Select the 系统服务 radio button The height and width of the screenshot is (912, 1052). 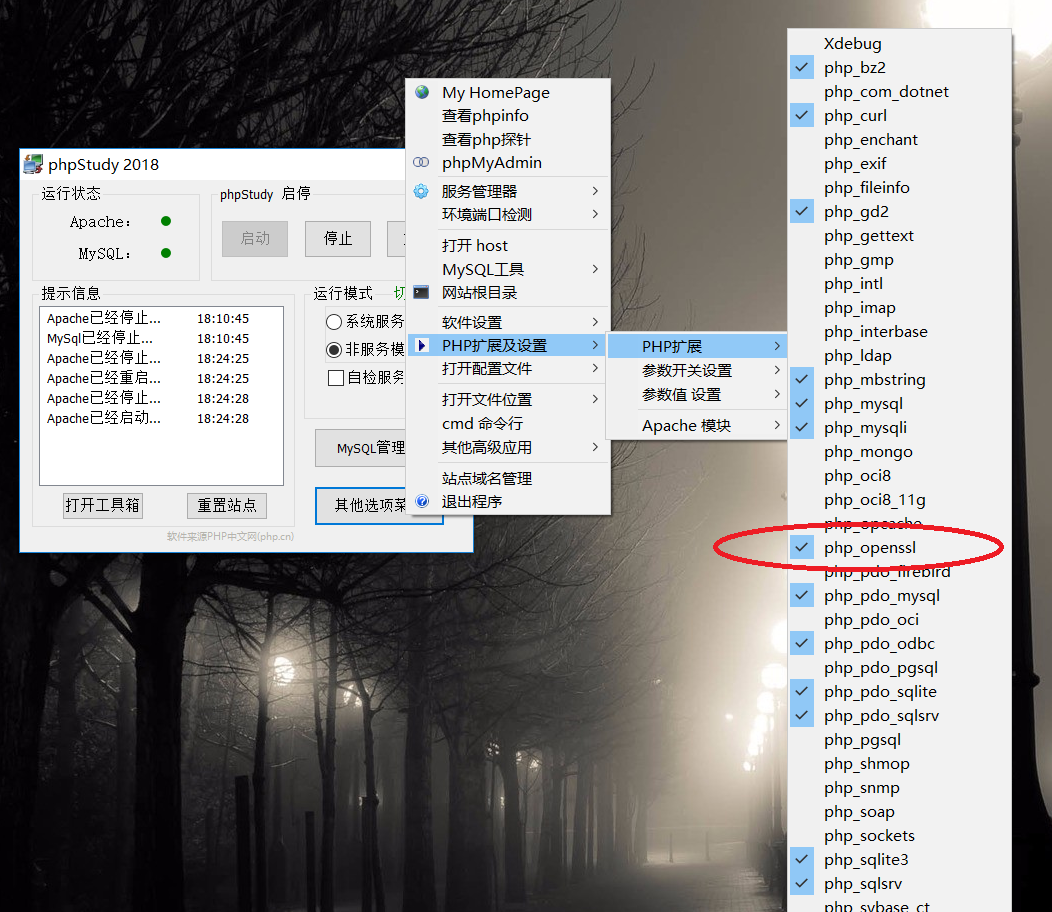pos(334,322)
